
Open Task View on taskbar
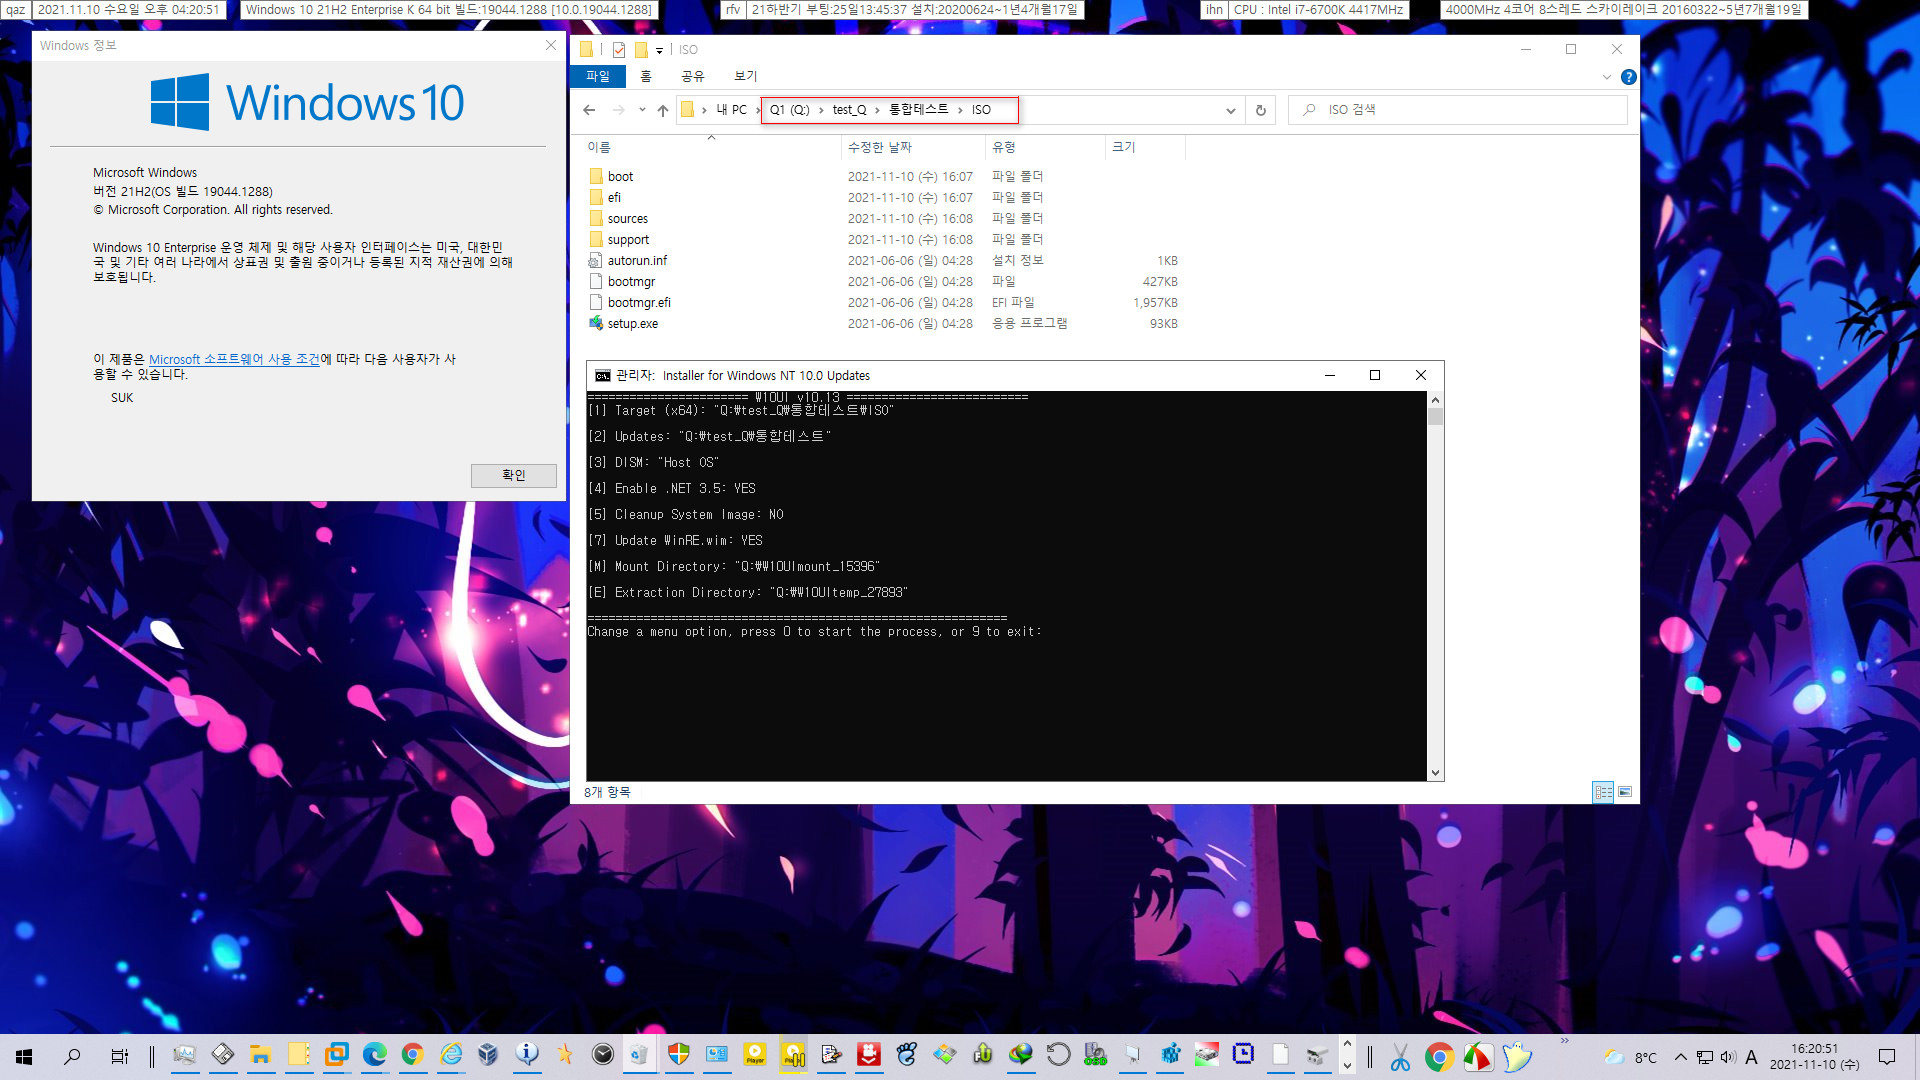point(119,1056)
